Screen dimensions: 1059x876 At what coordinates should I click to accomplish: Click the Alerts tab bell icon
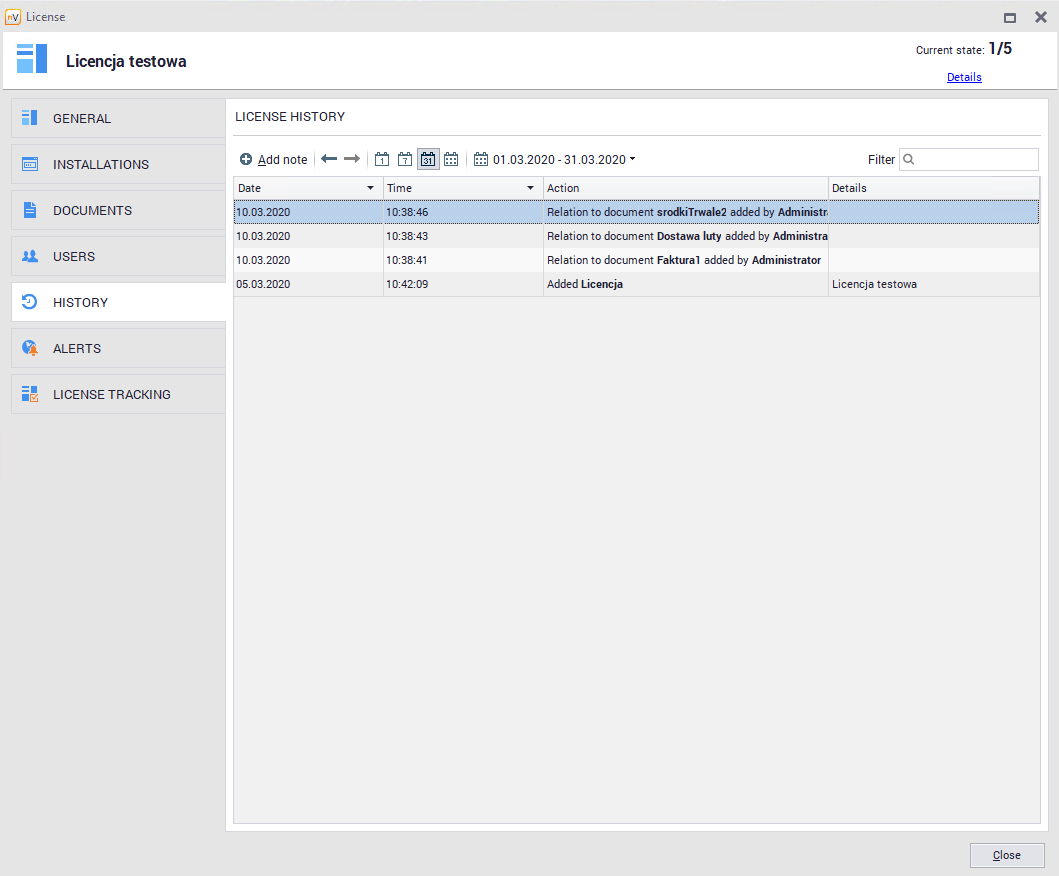pyautogui.click(x=30, y=348)
